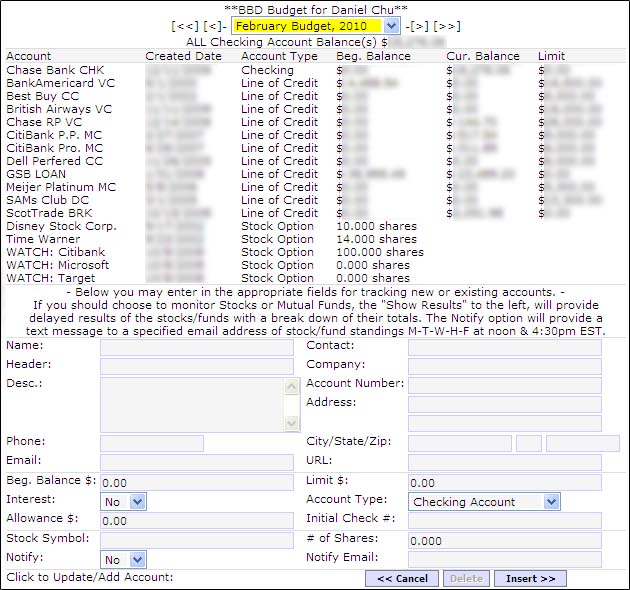This screenshot has width=630, height=590.
Task: Go to previous budget with [<] link
Action: pos(212,26)
